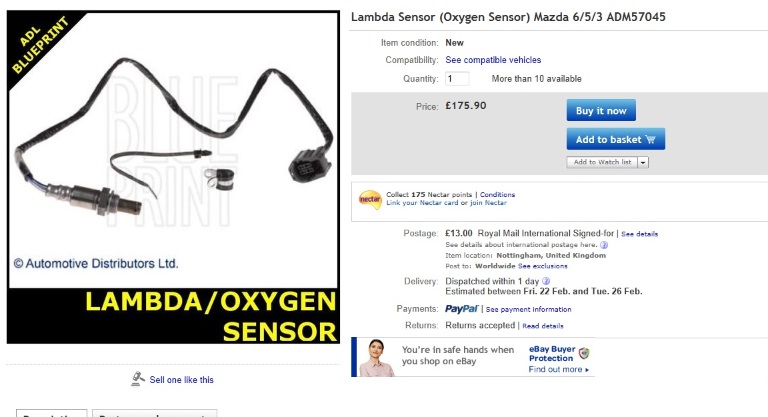Click the PayPal logo

[461, 309]
